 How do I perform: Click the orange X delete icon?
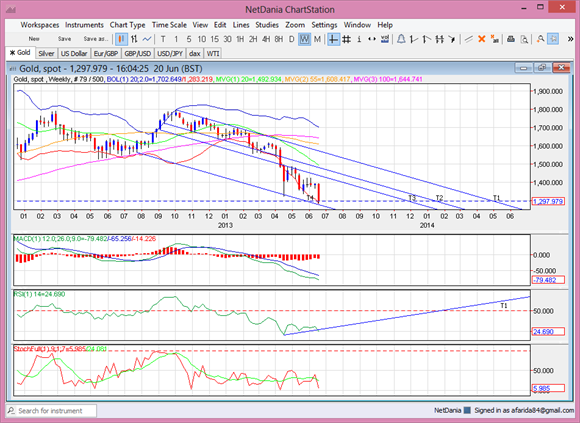pyautogui.click(x=482, y=39)
